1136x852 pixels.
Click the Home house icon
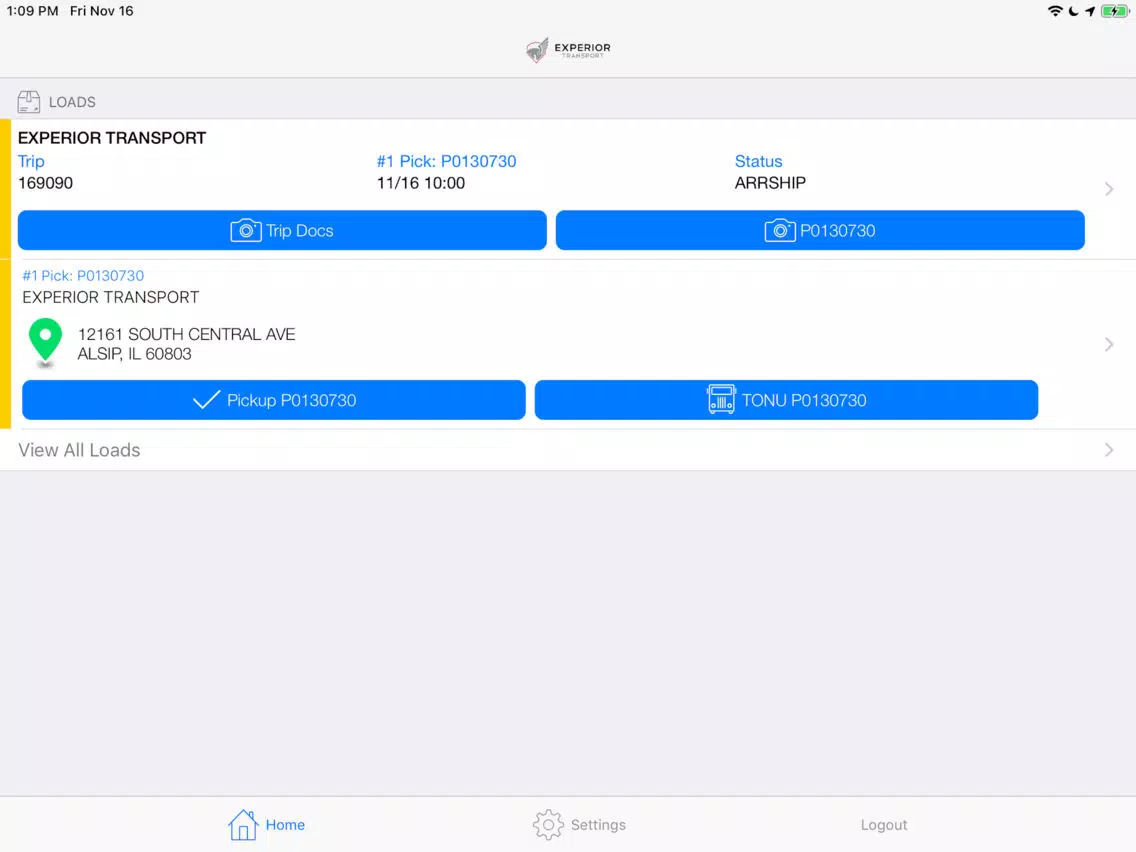pyautogui.click(x=243, y=824)
